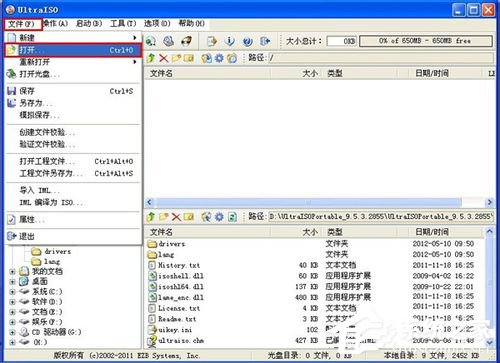Screen dimensions: 500x363
Task: Create new folder in the local pane toolbar
Action: [163, 217]
